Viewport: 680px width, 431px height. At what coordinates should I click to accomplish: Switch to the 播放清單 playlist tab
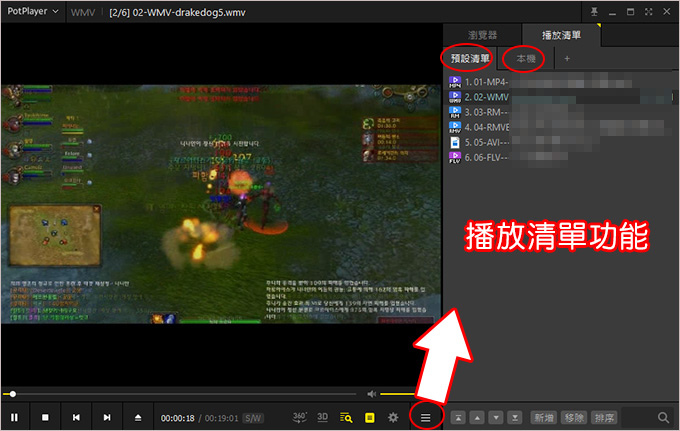point(561,35)
